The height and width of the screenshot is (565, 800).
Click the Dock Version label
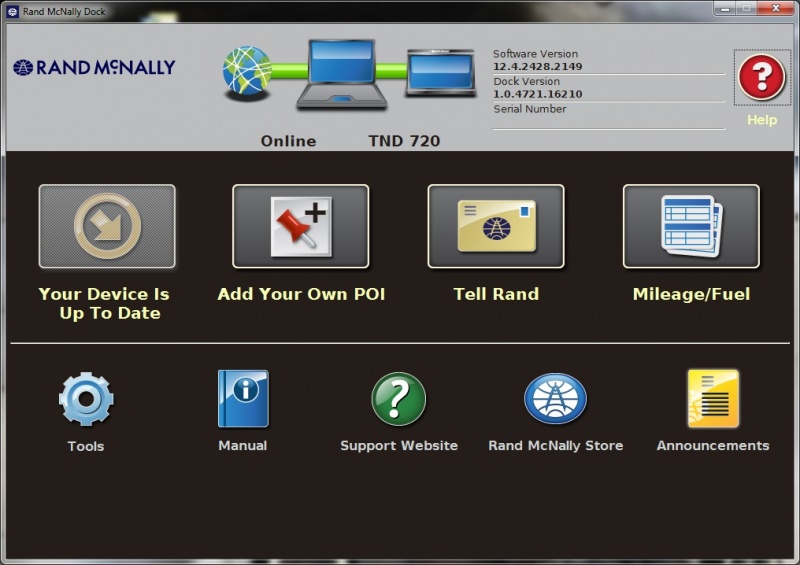[526, 81]
